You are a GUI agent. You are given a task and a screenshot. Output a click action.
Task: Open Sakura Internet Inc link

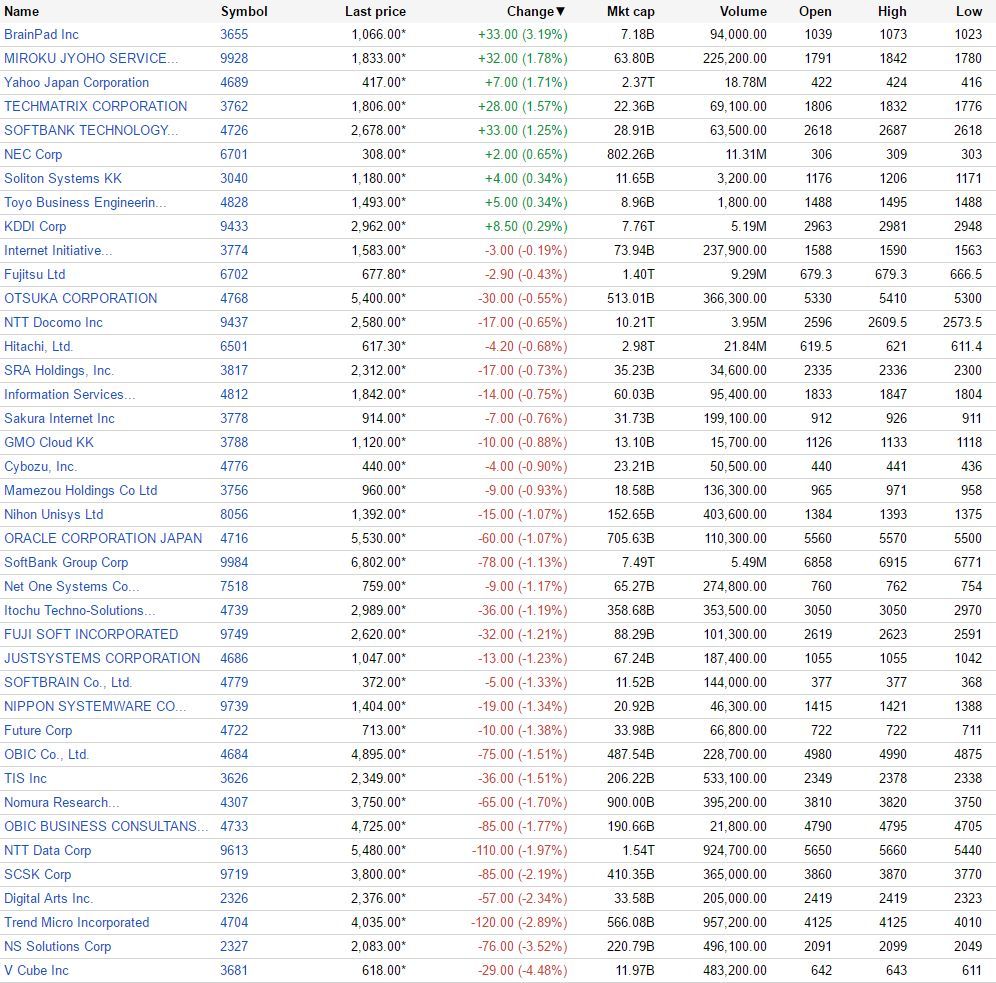pyautogui.click(x=59, y=418)
